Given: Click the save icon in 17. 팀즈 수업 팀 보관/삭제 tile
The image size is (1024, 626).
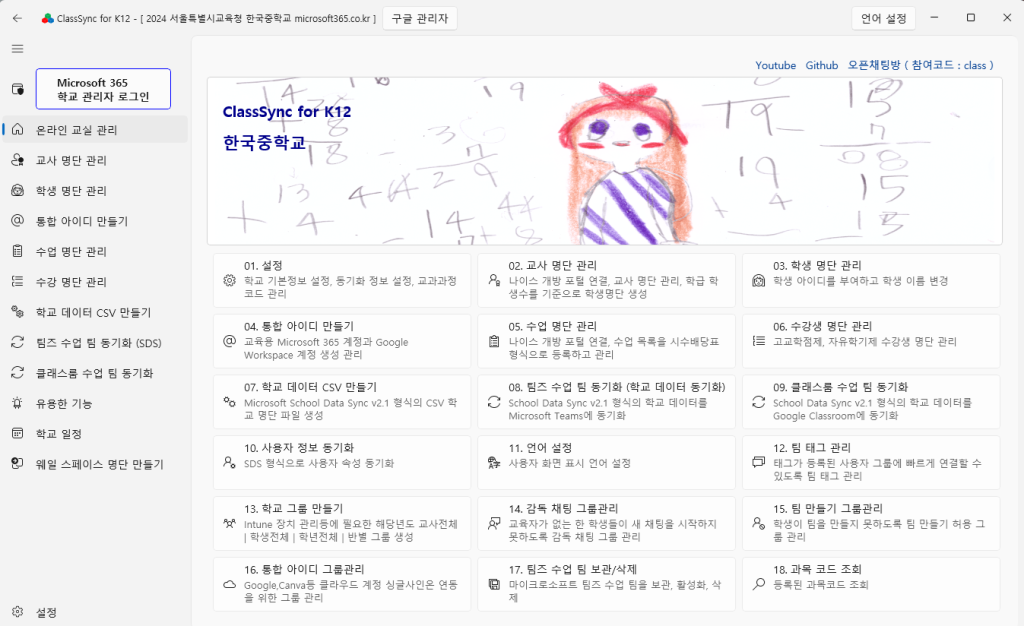Looking at the screenshot, I should pyautogui.click(x=494, y=584).
